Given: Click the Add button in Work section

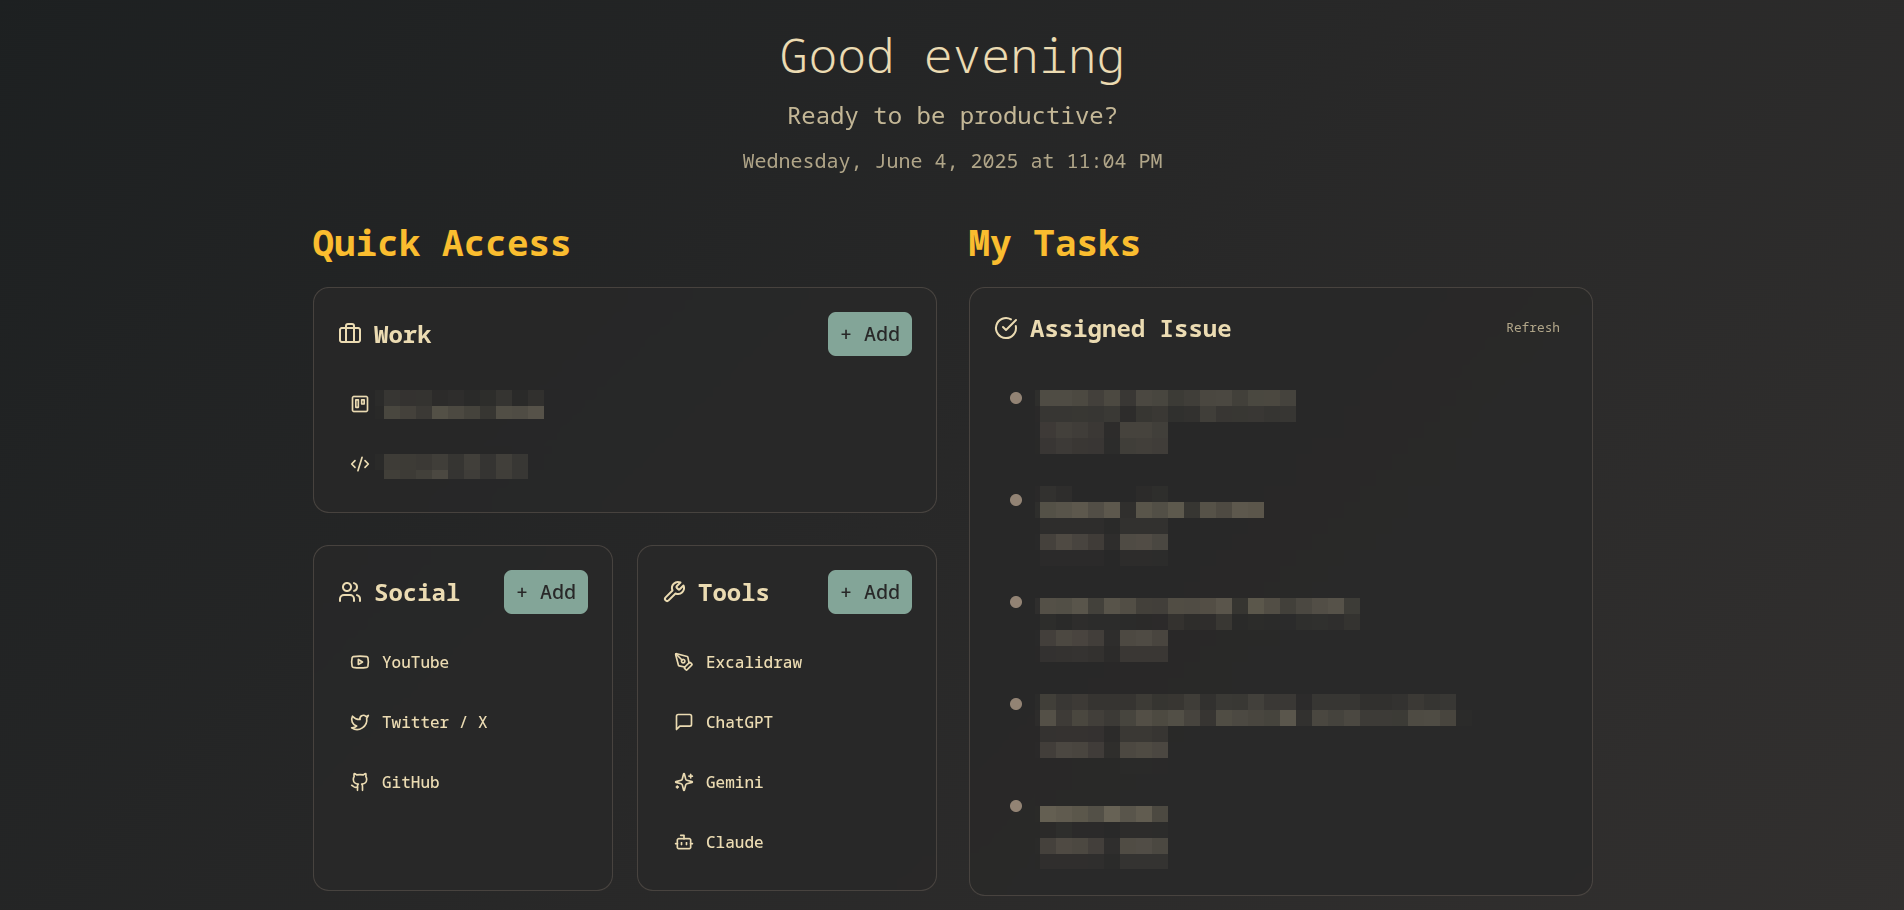Looking at the screenshot, I should tap(869, 333).
